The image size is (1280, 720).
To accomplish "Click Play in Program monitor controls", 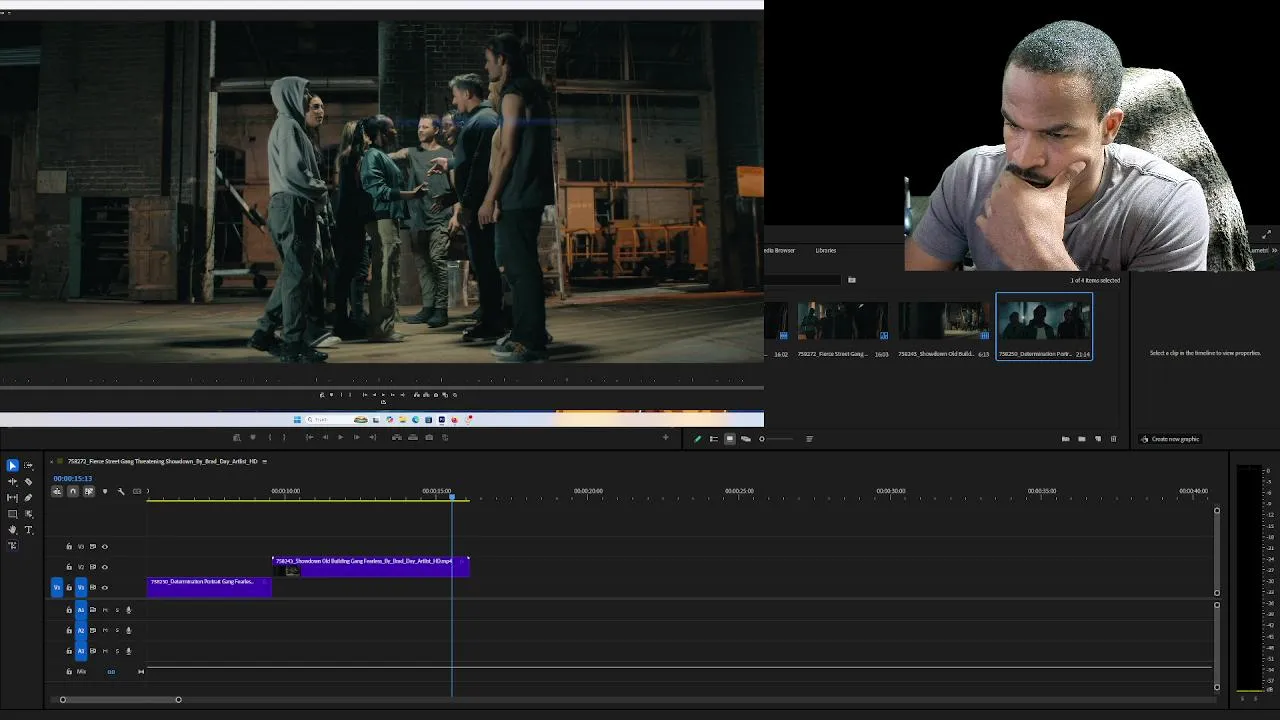I will 340,437.
